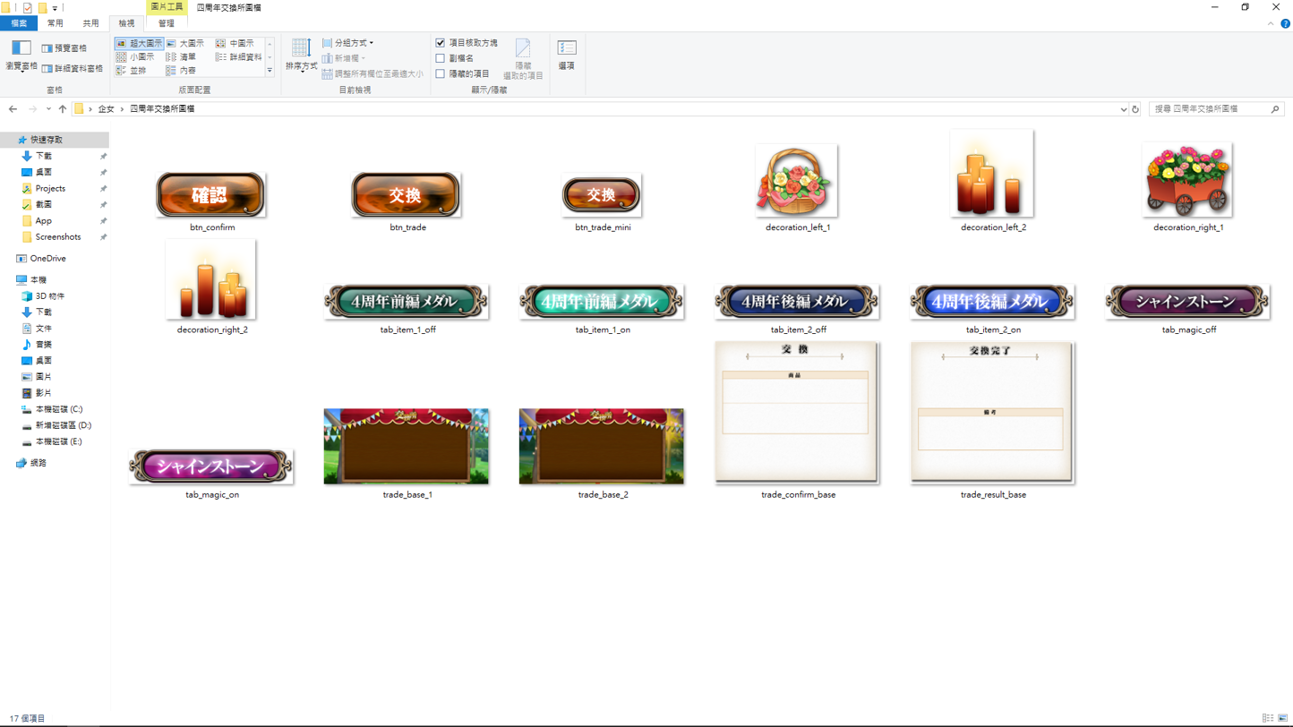Select the trade_confirm_base image thumbnail
This screenshot has height=727, width=1293.
coord(796,412)
